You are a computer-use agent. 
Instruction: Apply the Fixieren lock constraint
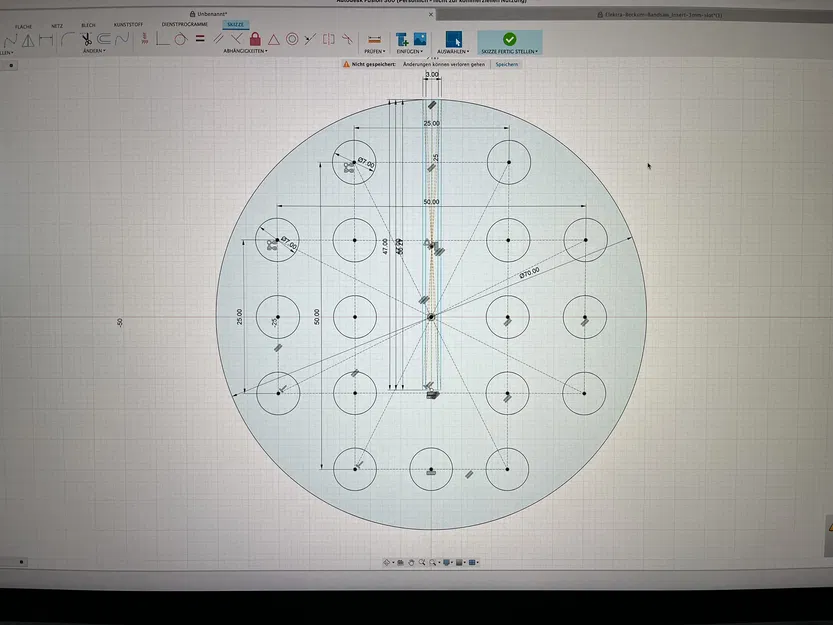click(257, 38)
